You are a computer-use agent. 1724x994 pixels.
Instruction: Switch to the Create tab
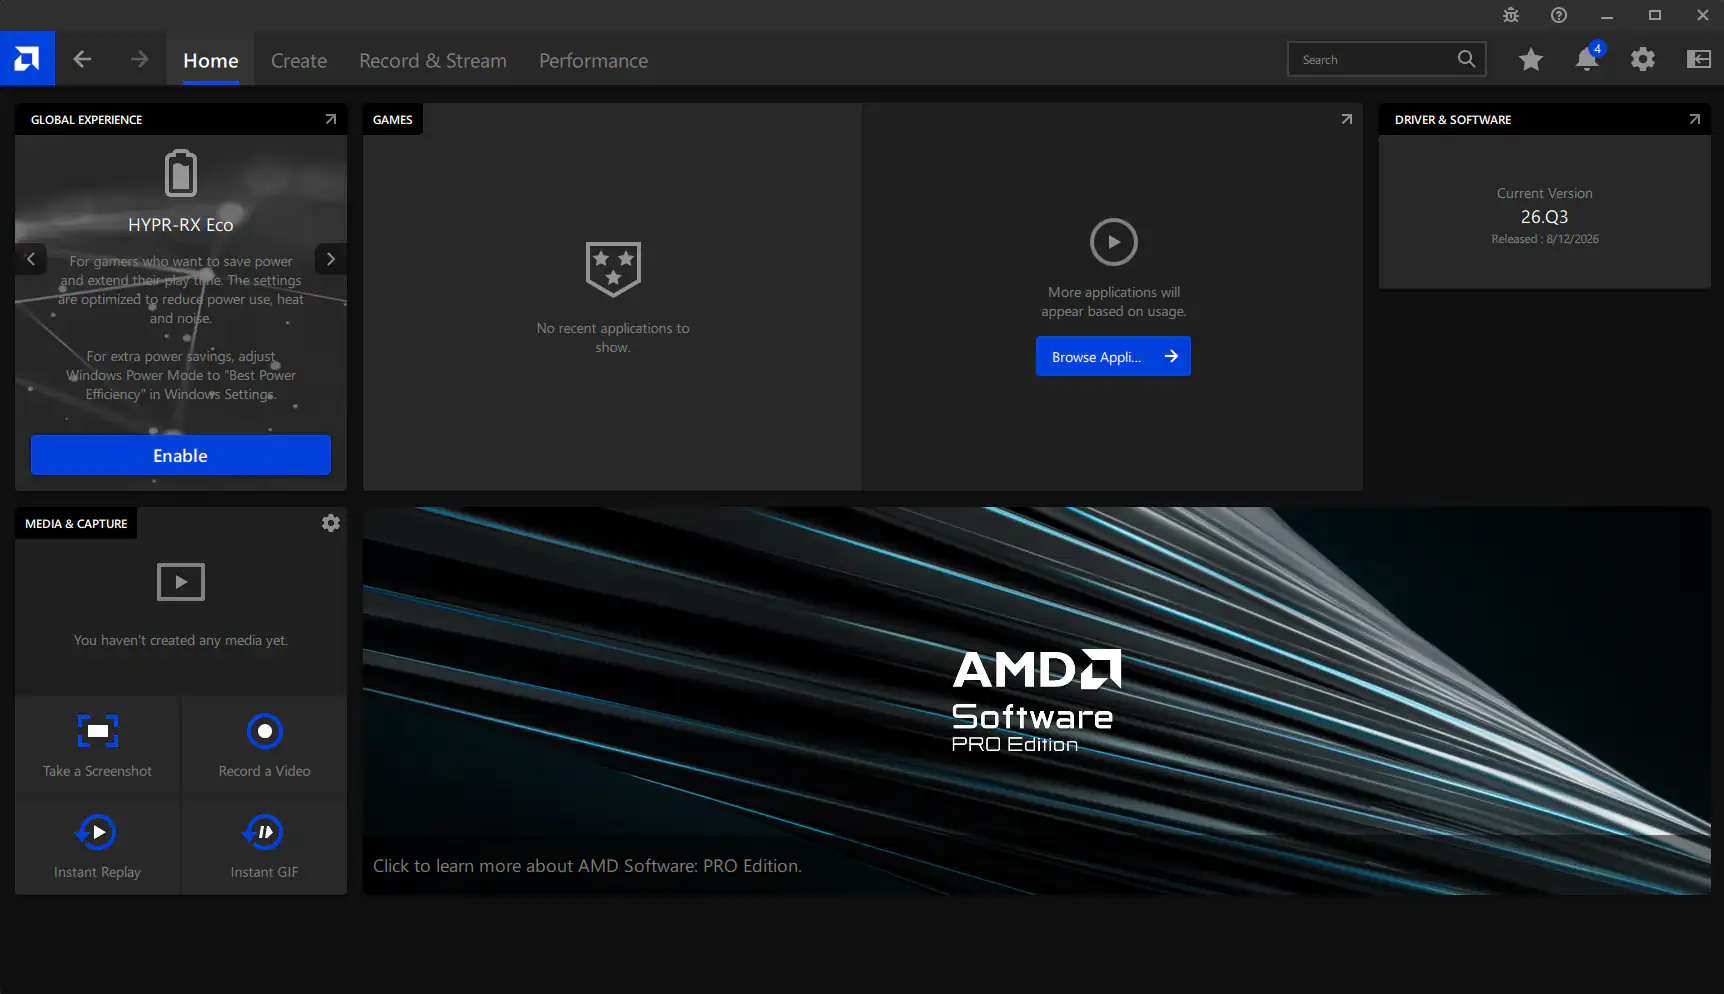coord(299,60)
